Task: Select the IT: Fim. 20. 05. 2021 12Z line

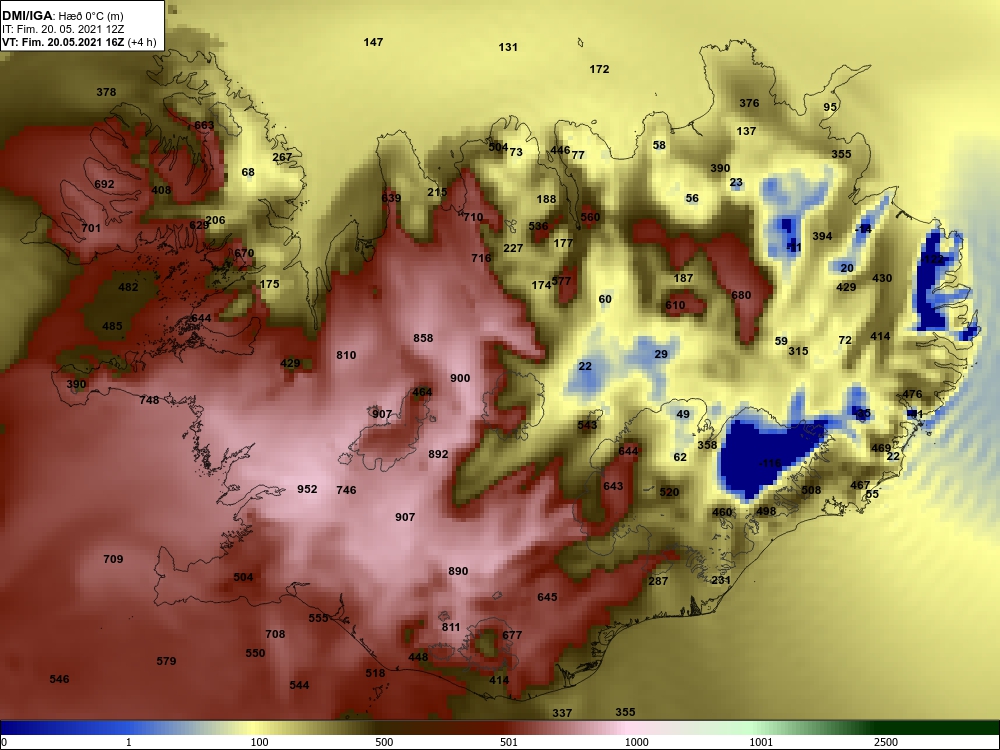Action: tap(61, 29)
